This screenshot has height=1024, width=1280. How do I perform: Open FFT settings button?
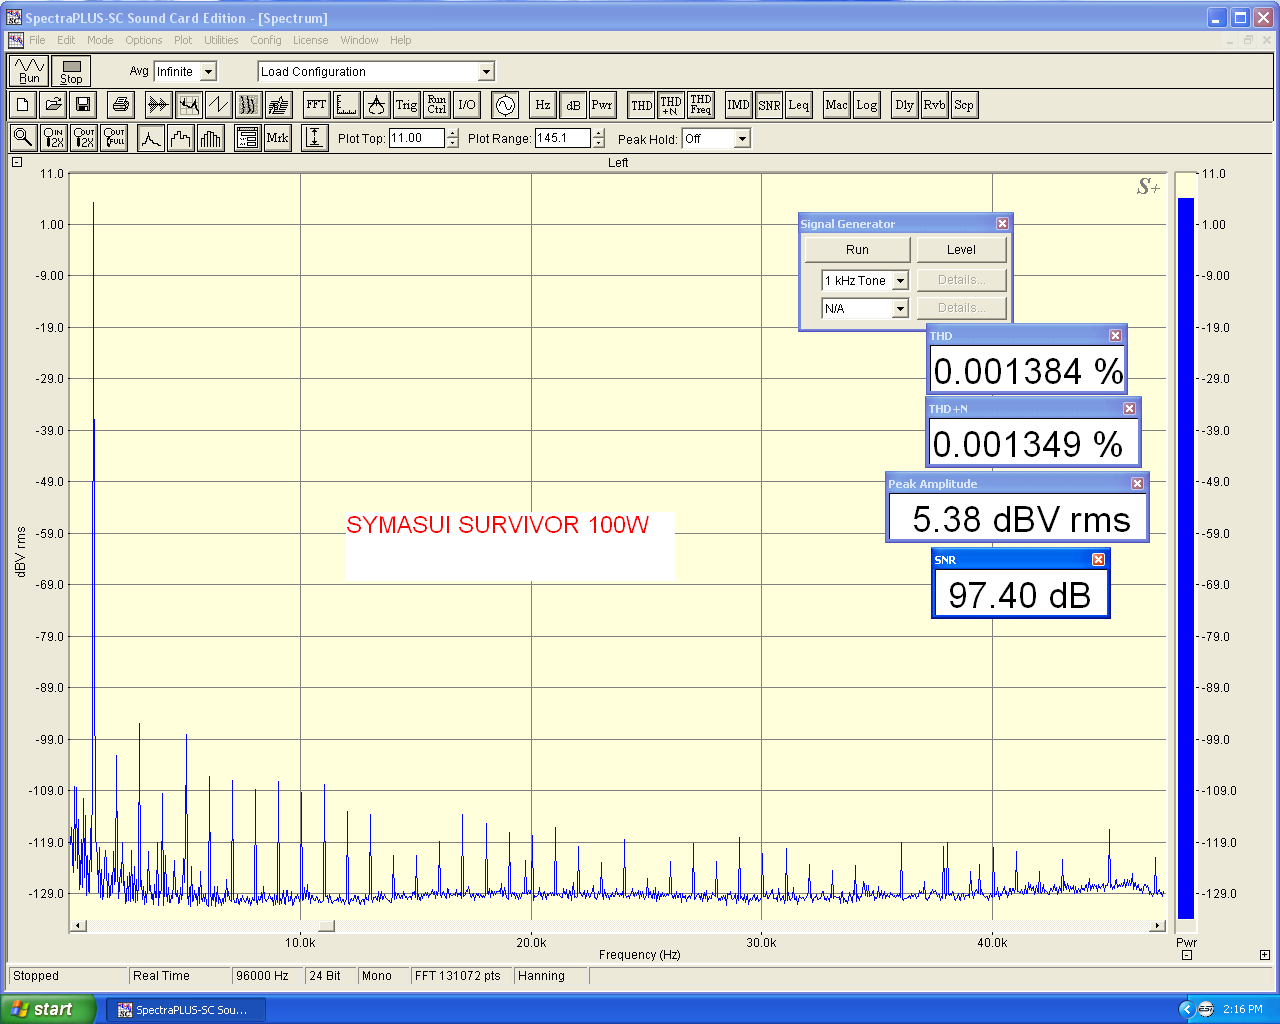tap(316, 105)
